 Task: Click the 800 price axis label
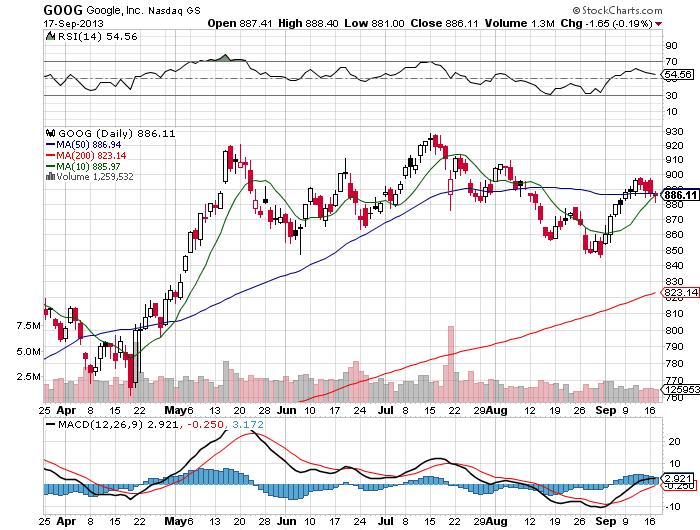(674, 330)
